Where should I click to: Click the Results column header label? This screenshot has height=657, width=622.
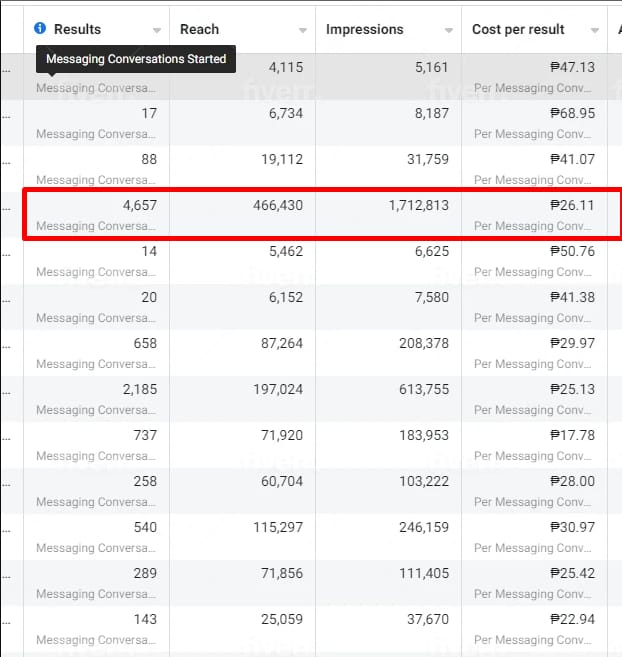(x=77, y=30)
